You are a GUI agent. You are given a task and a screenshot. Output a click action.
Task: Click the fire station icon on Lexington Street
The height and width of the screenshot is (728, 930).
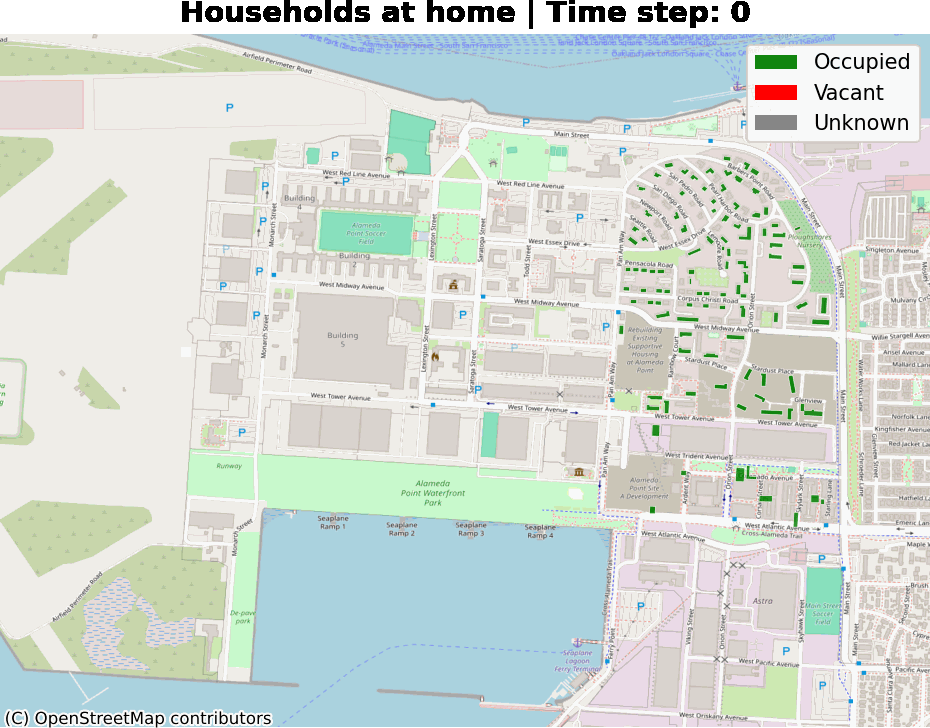(x=435, y=355)
